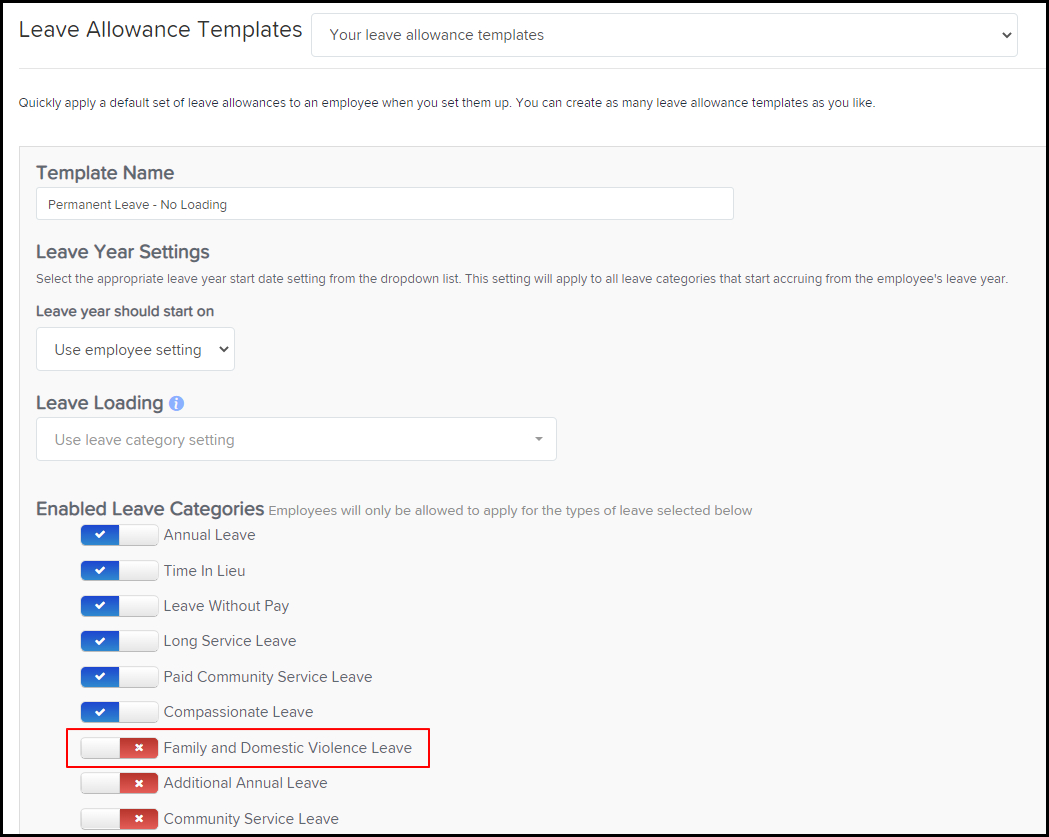Click the Long Service Leave label

pyautogui.click(x=229, y=641)
